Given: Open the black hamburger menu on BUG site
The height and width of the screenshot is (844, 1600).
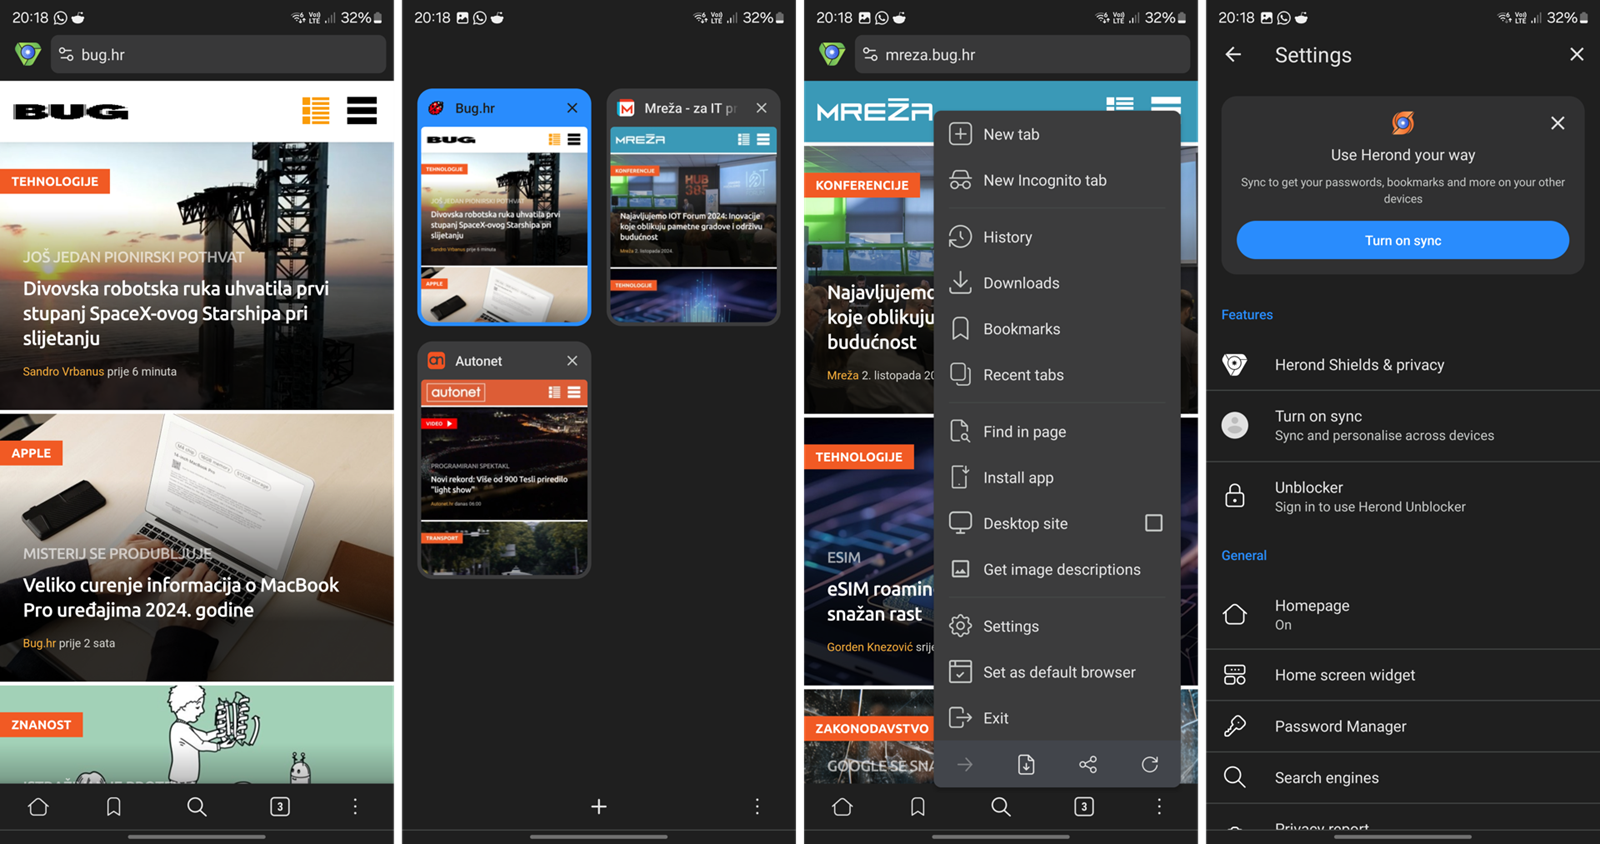Looking at the screenshot, I should tap(362, 110).
